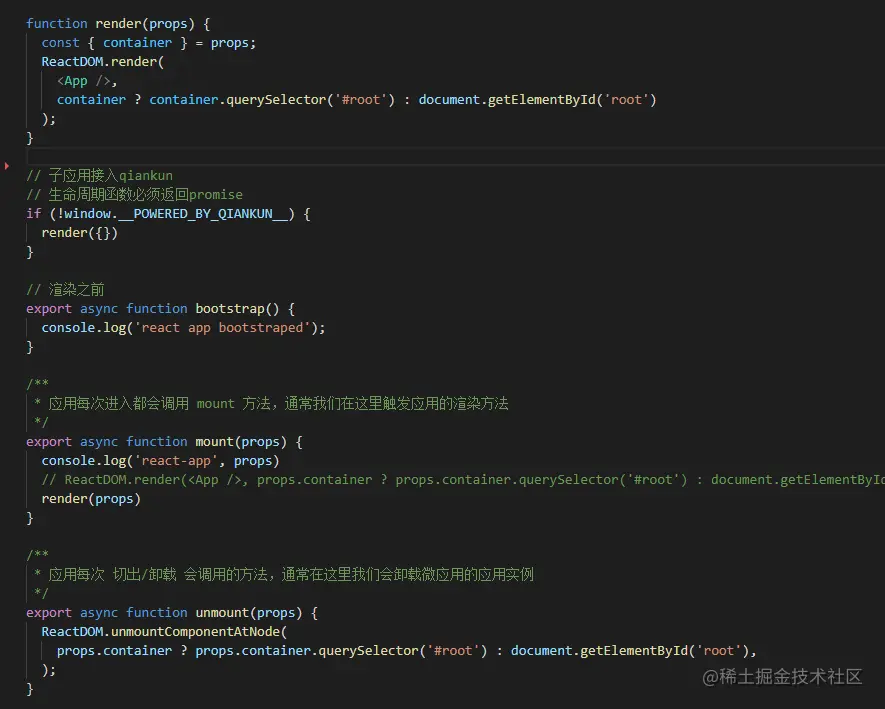The image size is (885, 709).
Task: Click comment '// 生命周期函数必须返回promise'
Action: tap(134, 195)
